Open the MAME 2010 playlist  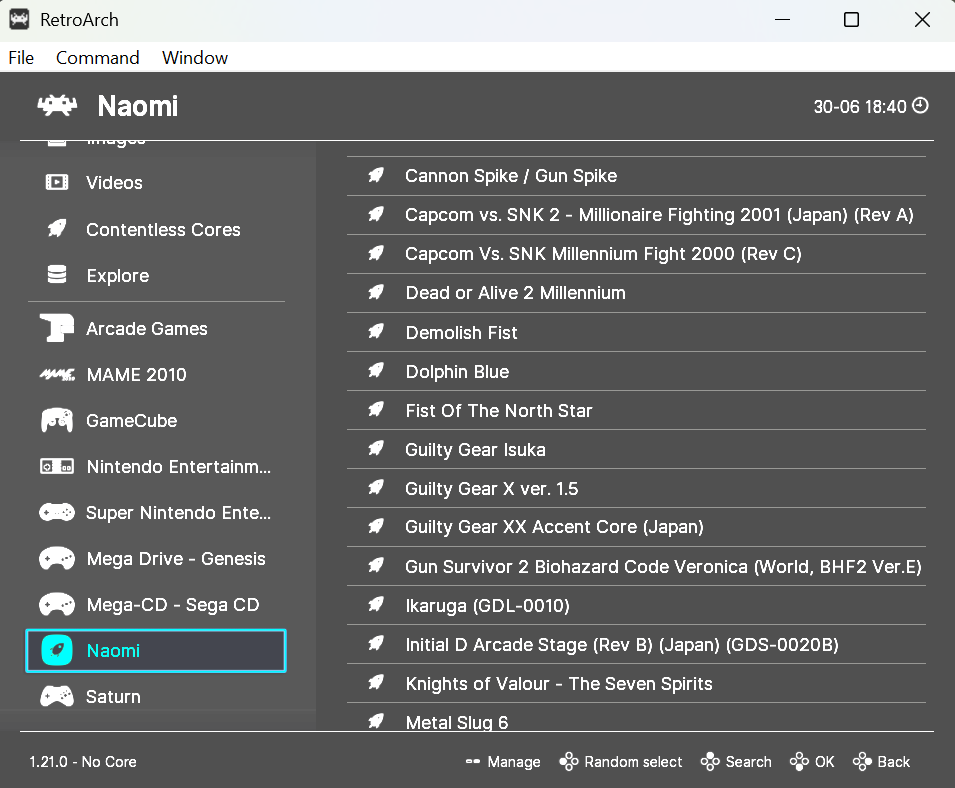(x=156, y=375)
